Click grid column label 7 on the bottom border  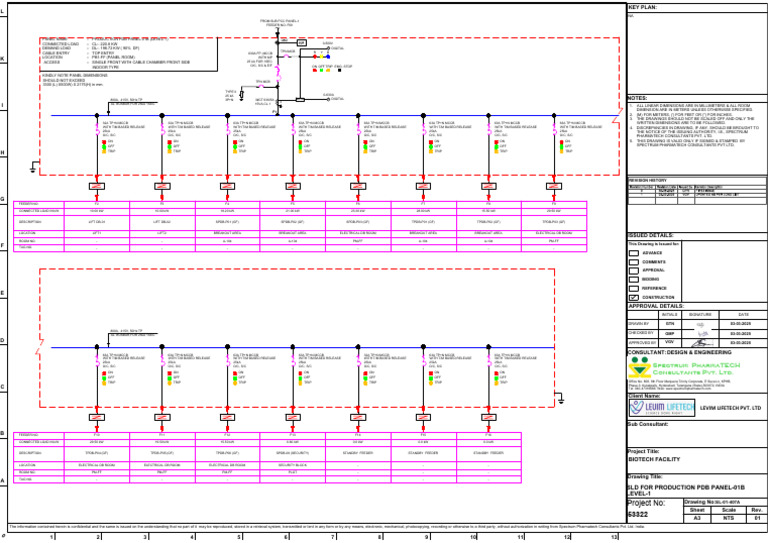(x=333, y=538)
